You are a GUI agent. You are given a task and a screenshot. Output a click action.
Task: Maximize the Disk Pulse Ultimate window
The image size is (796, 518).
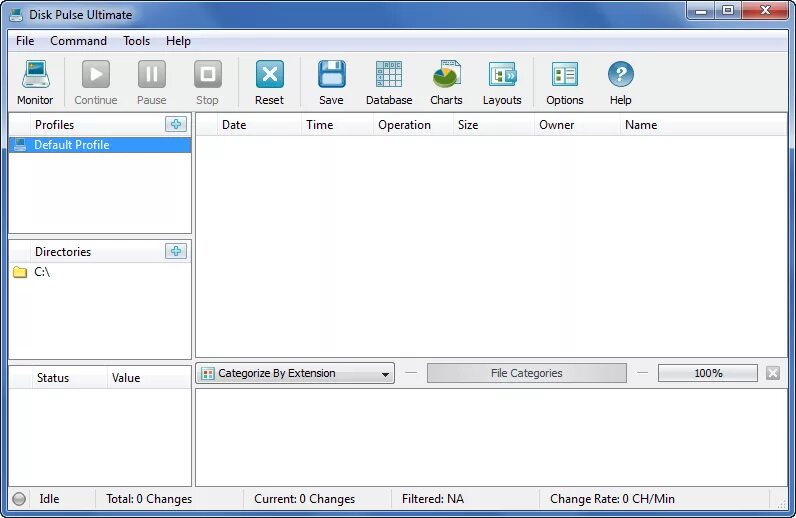click(x=728, y=10)
